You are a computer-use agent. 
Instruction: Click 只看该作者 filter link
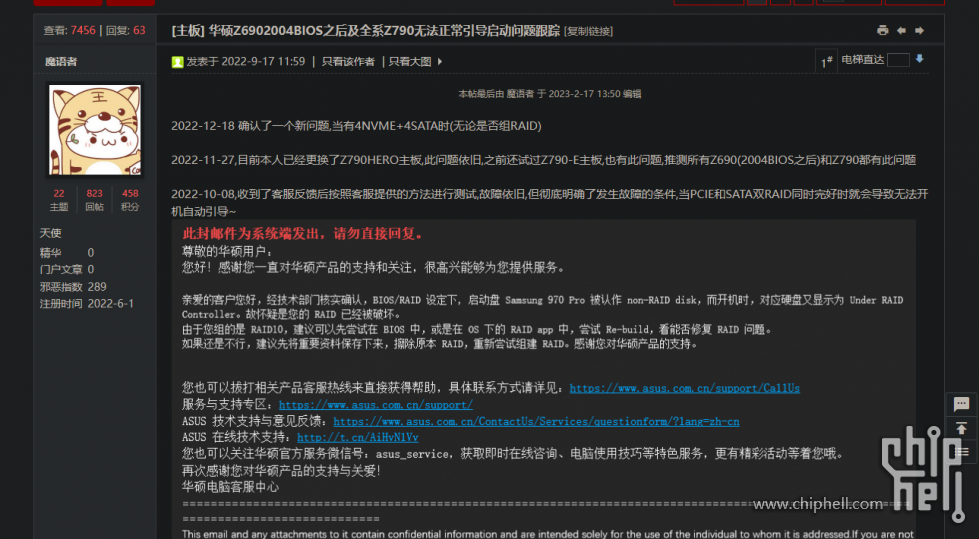tap(348, 61)
